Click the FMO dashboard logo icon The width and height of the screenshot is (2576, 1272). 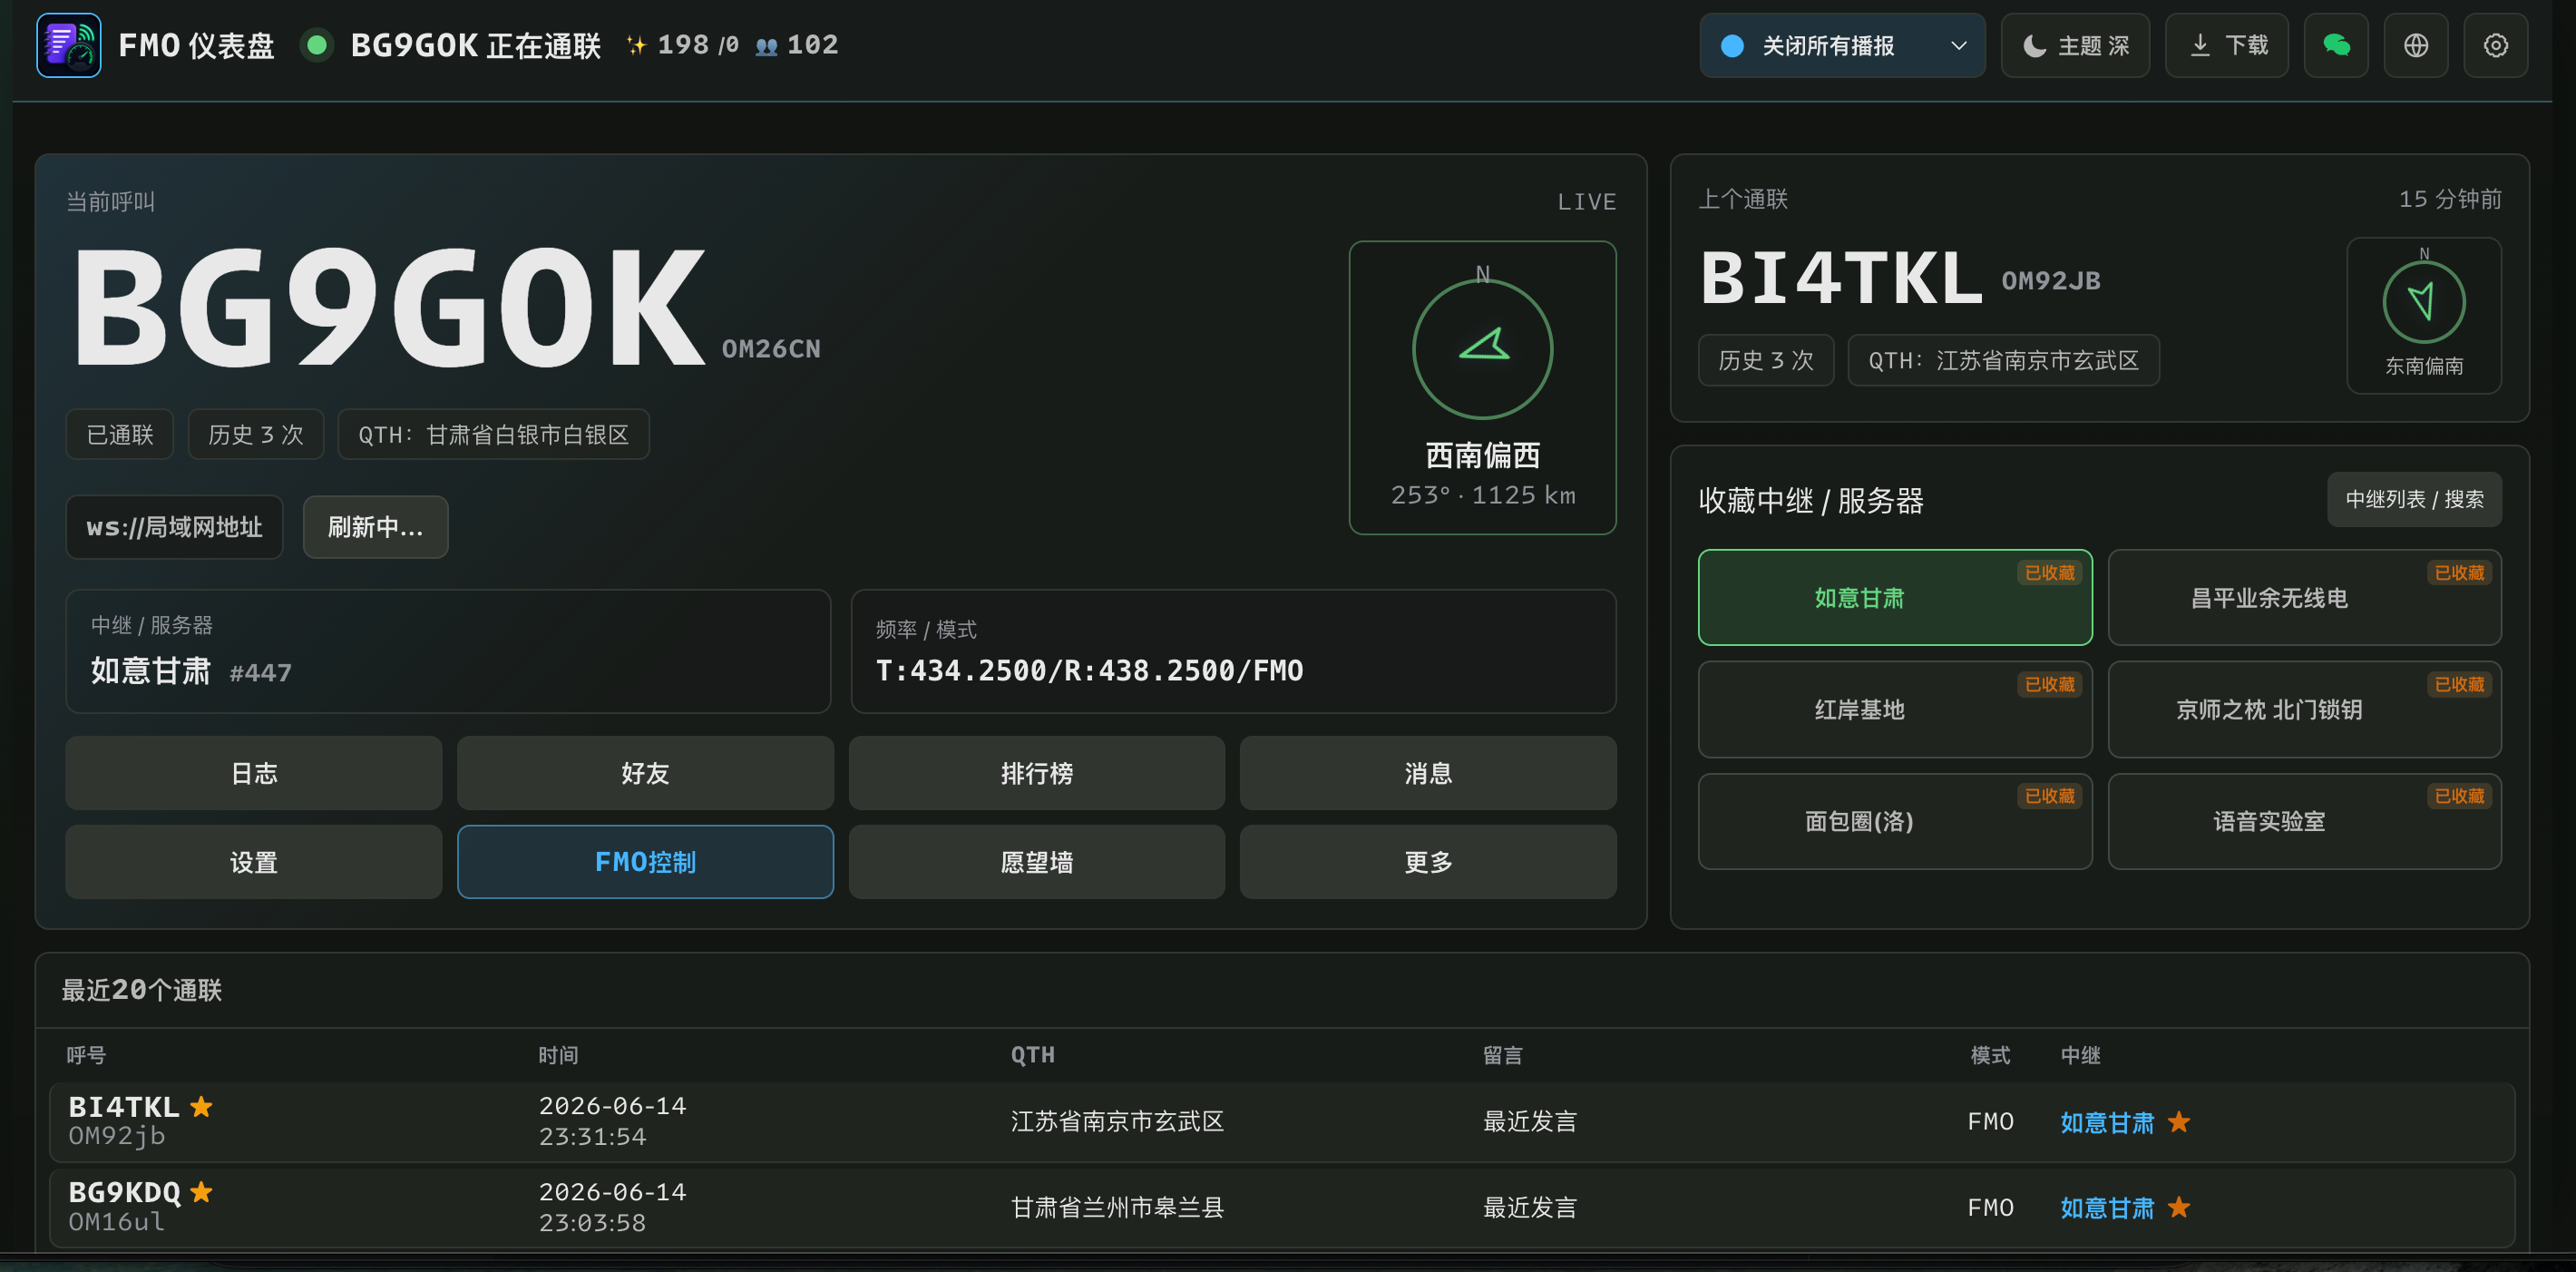coord(68,45)
